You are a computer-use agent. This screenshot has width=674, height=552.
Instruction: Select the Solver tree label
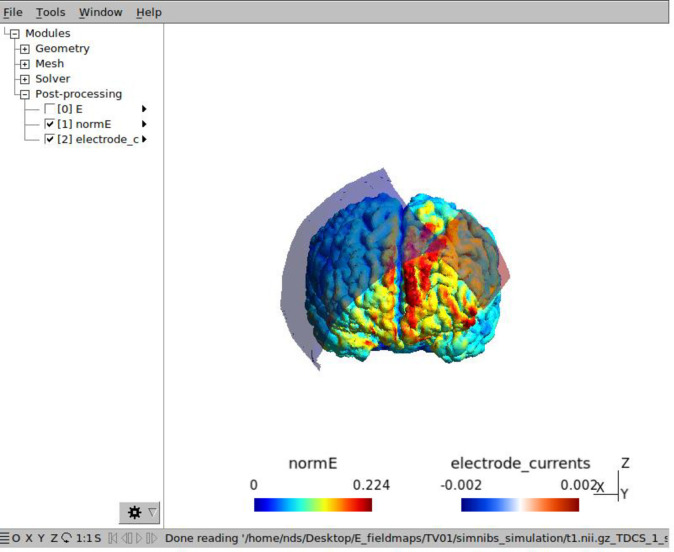[52, 79]
